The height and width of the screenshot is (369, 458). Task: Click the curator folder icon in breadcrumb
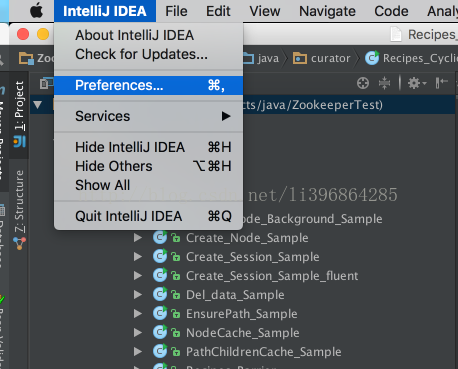300,58
